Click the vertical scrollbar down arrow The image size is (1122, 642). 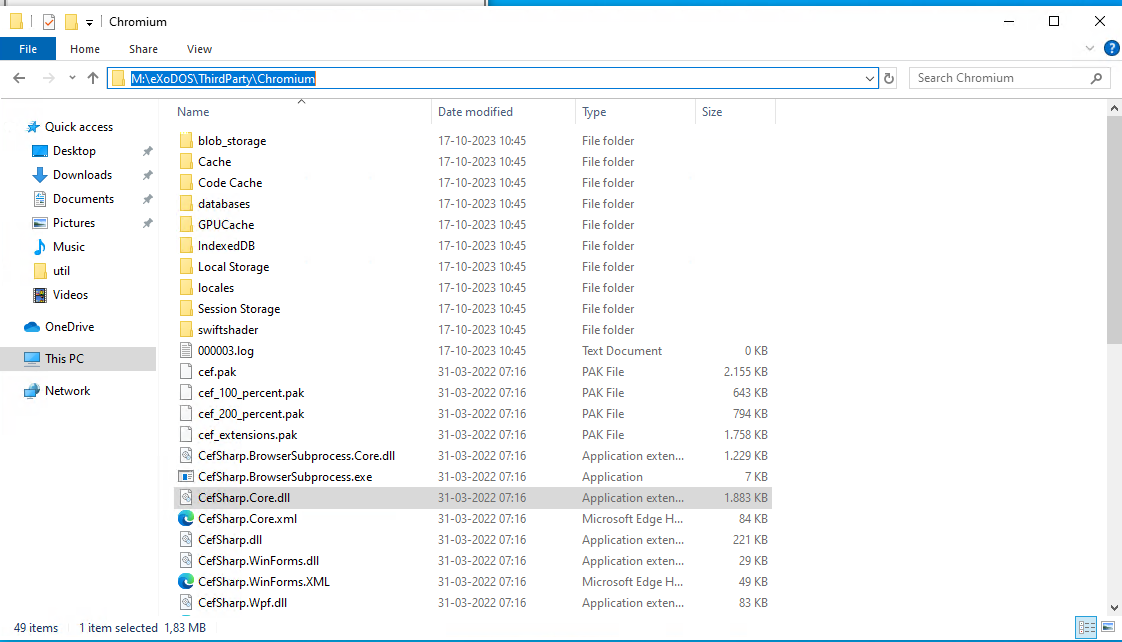pyautogui.click(x=1114, y=608)
